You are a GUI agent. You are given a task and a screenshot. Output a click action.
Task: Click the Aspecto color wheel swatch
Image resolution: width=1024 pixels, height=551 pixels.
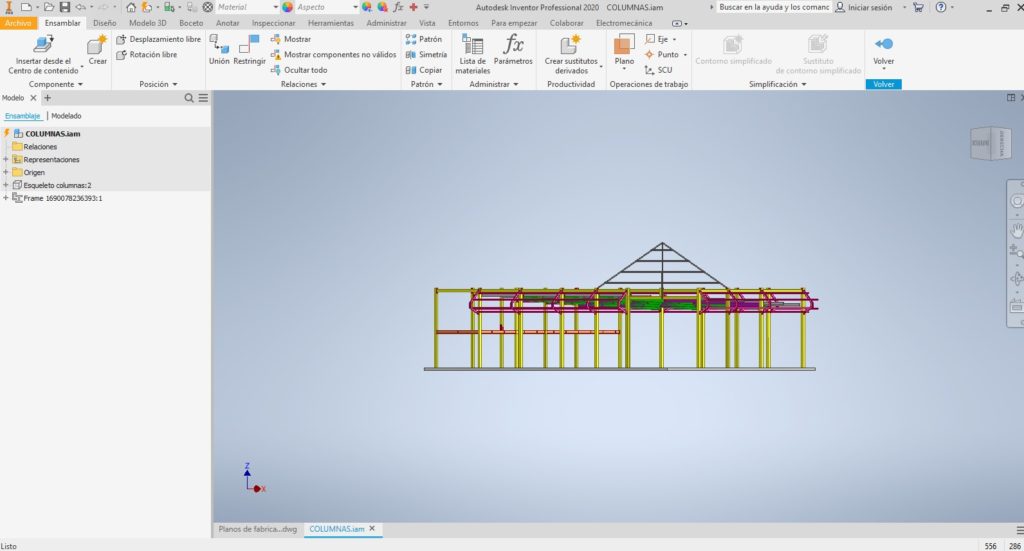pos(288,7)
